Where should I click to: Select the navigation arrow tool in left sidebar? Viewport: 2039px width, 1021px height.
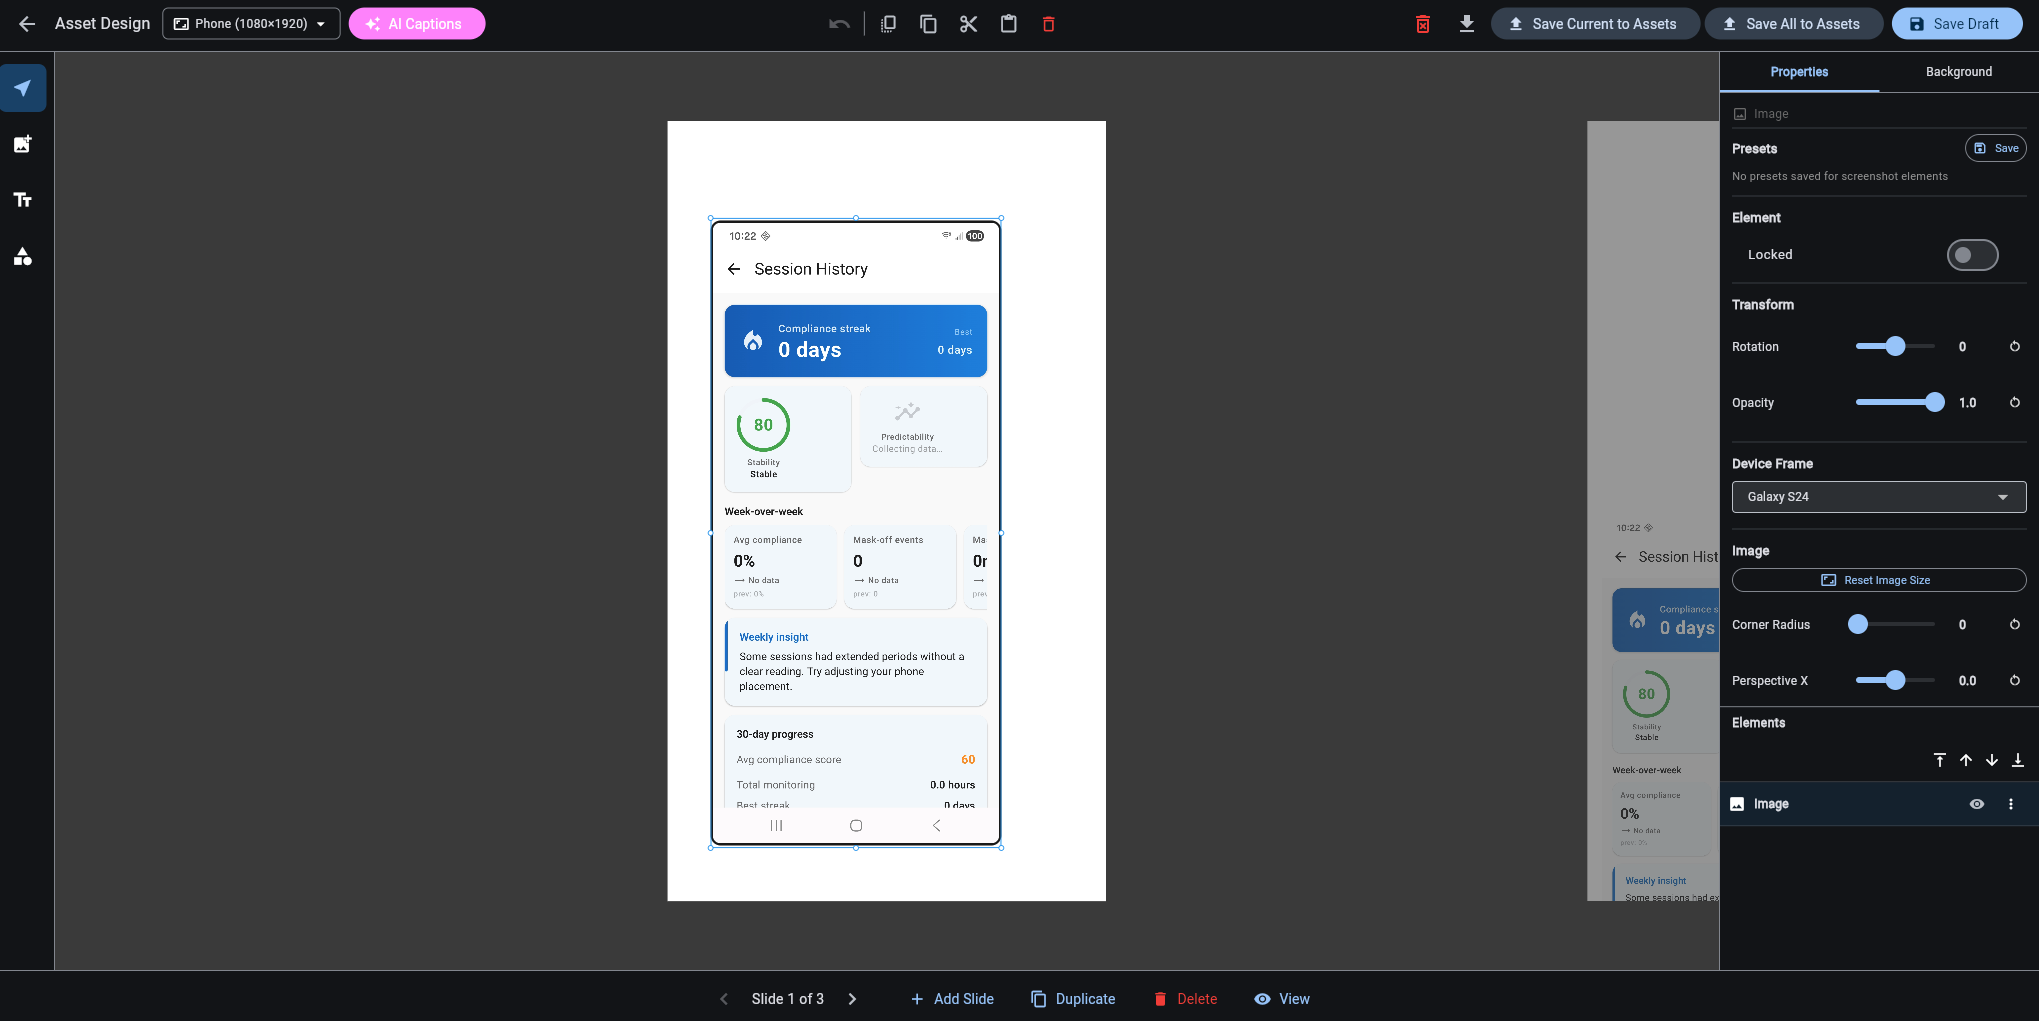(x=23, y=87)
